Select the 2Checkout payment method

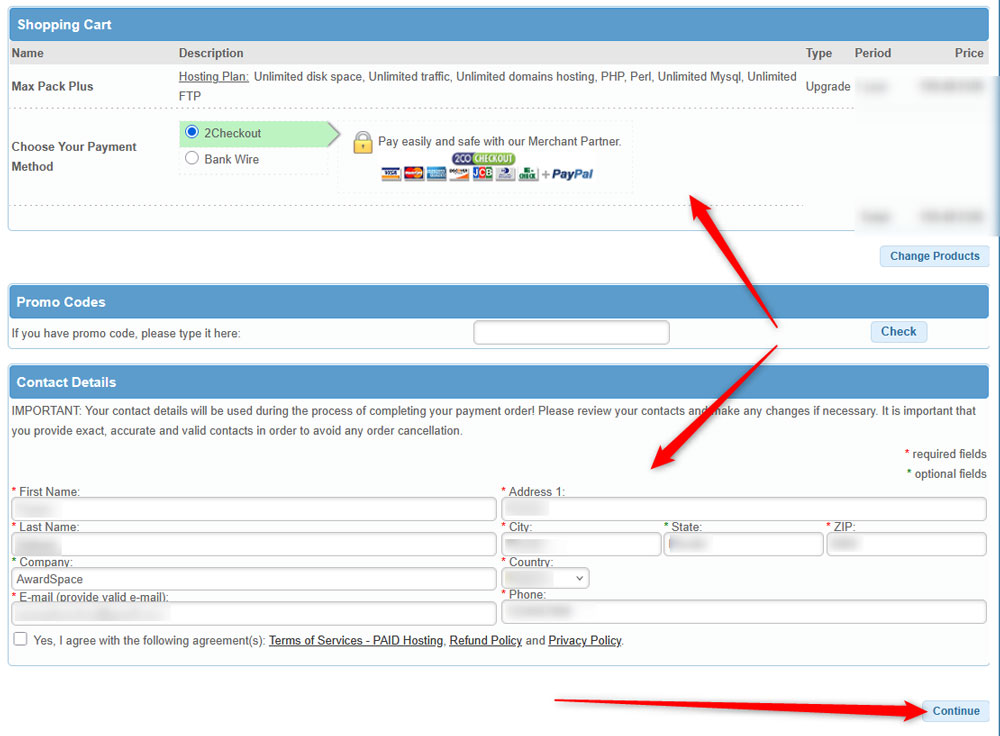(190, 132)
